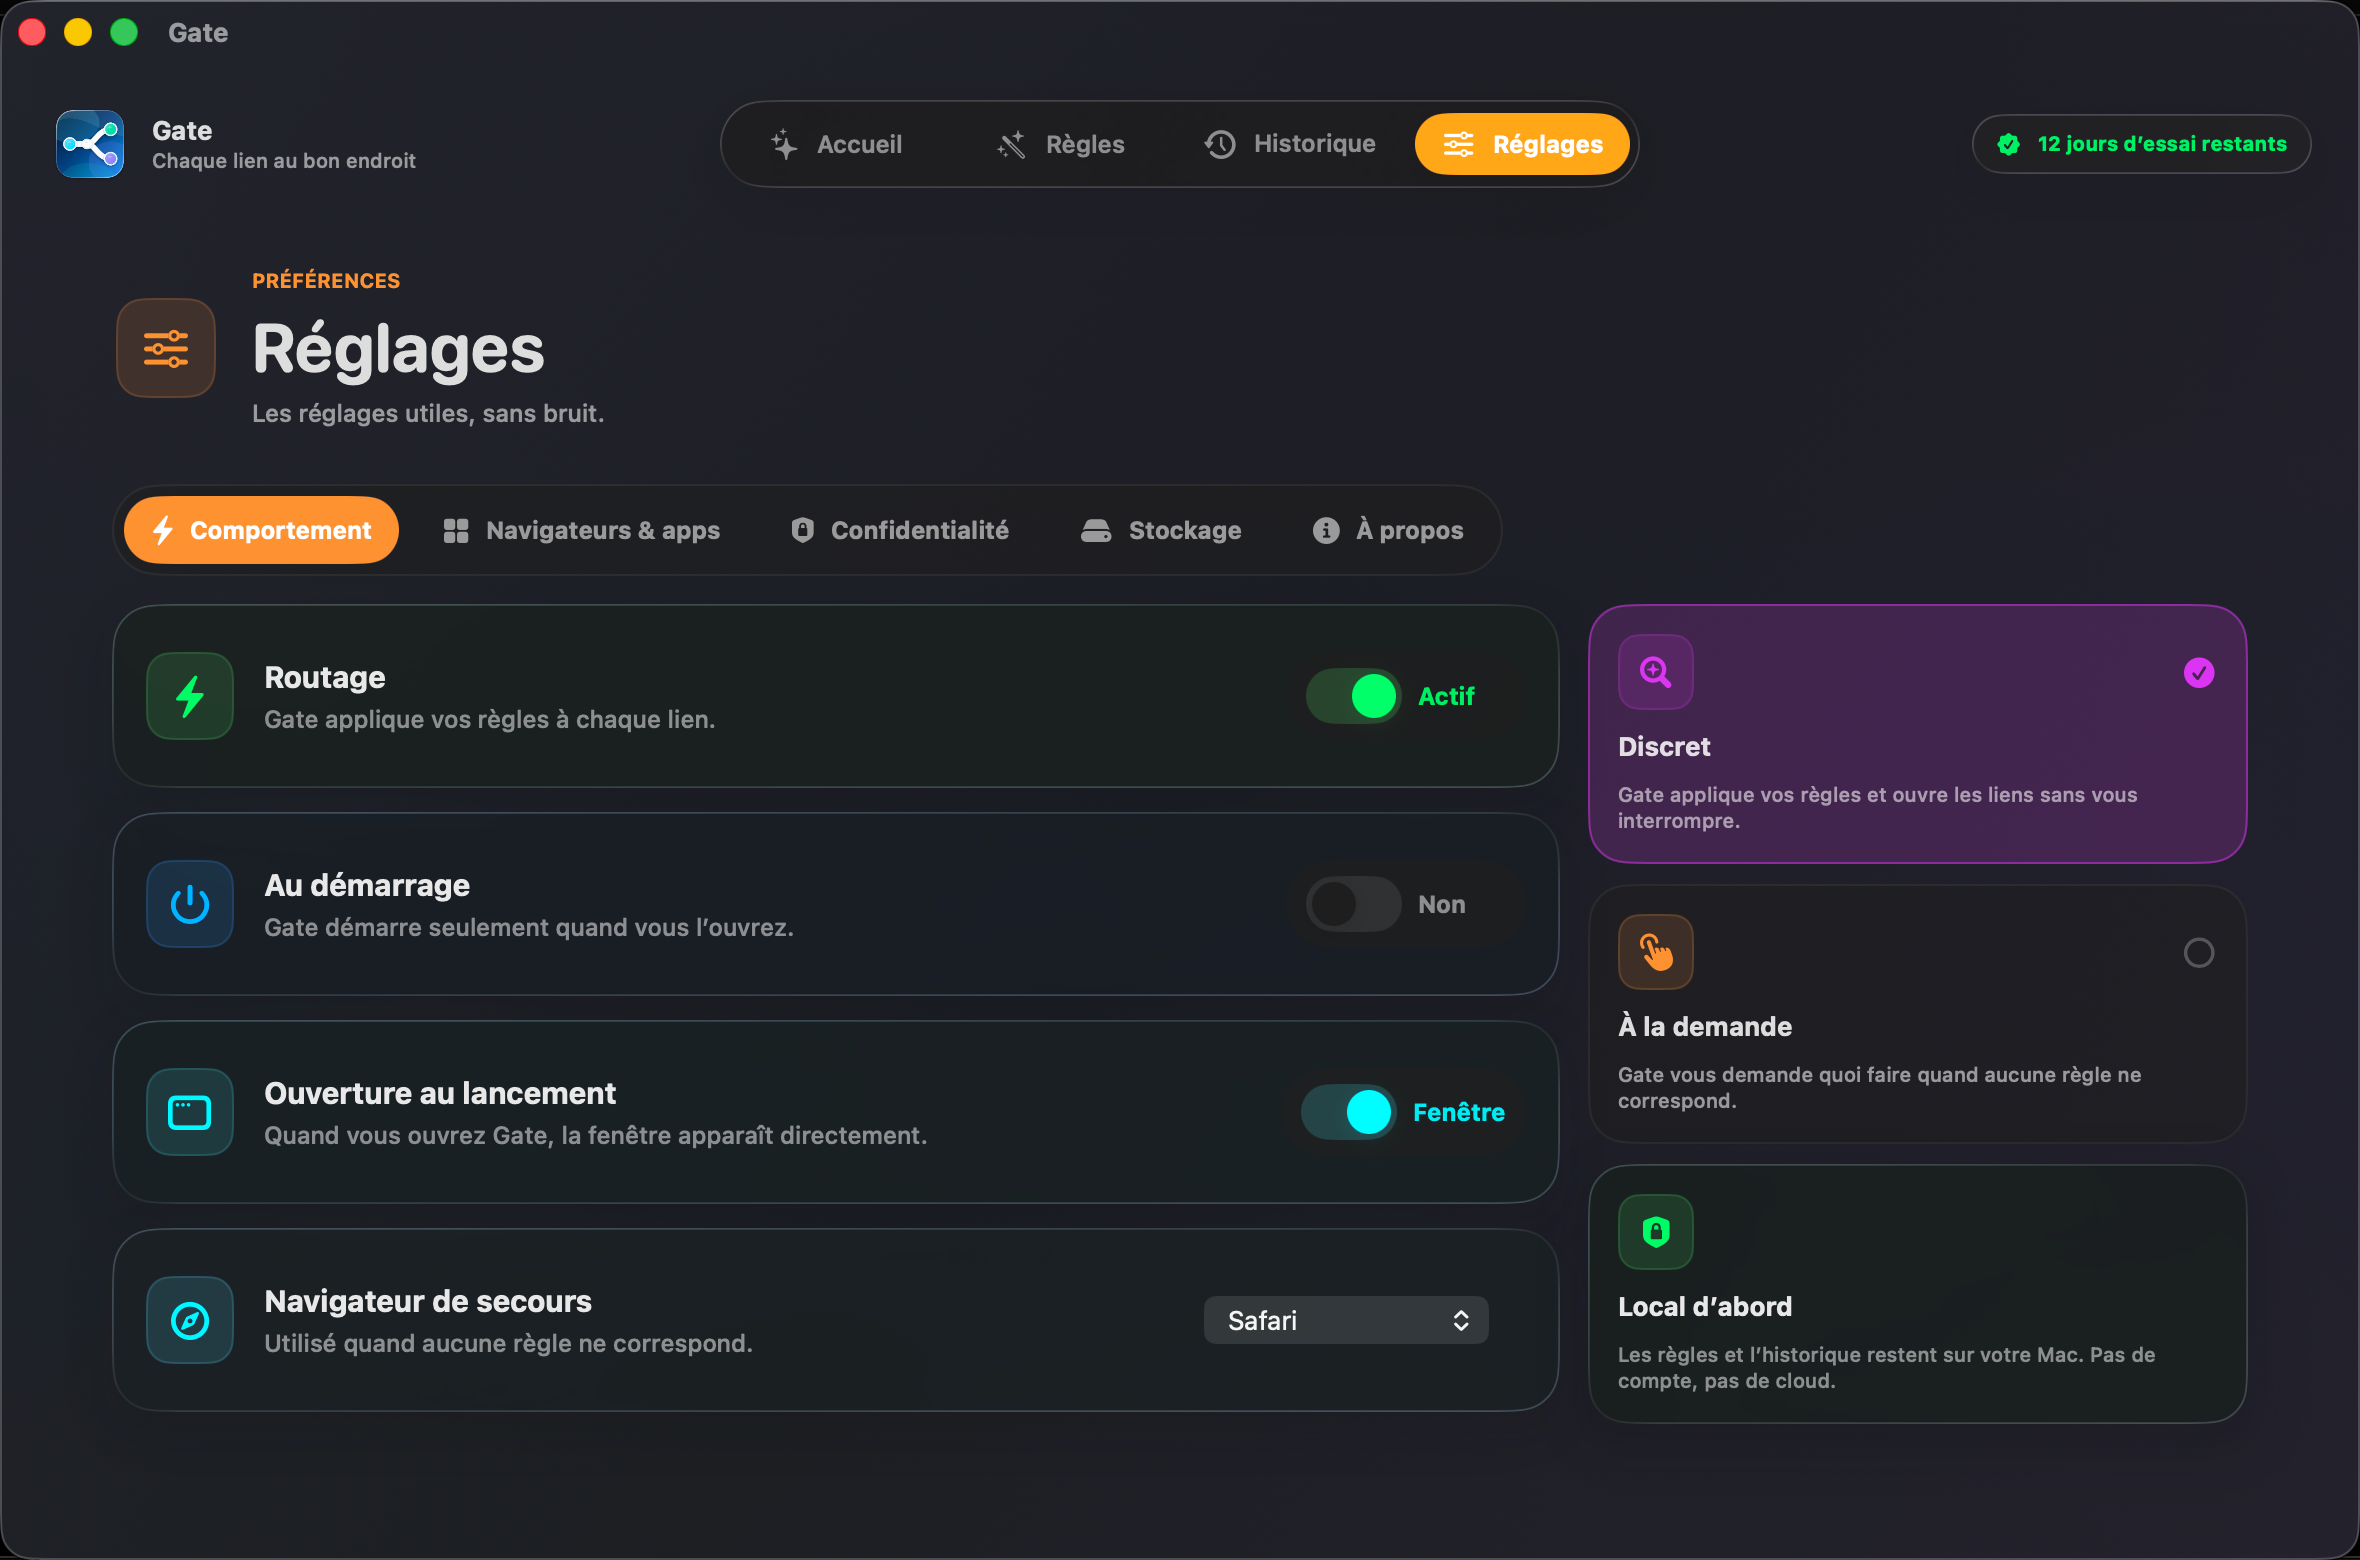Switch to the Historique tab
The width and height of the screenshot is (2360, 1560).
coord(1290,144)
